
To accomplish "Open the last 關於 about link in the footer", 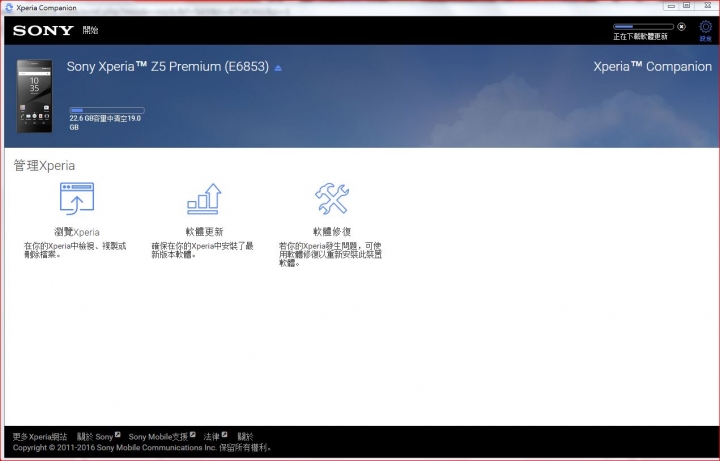I will click(245, 437).
